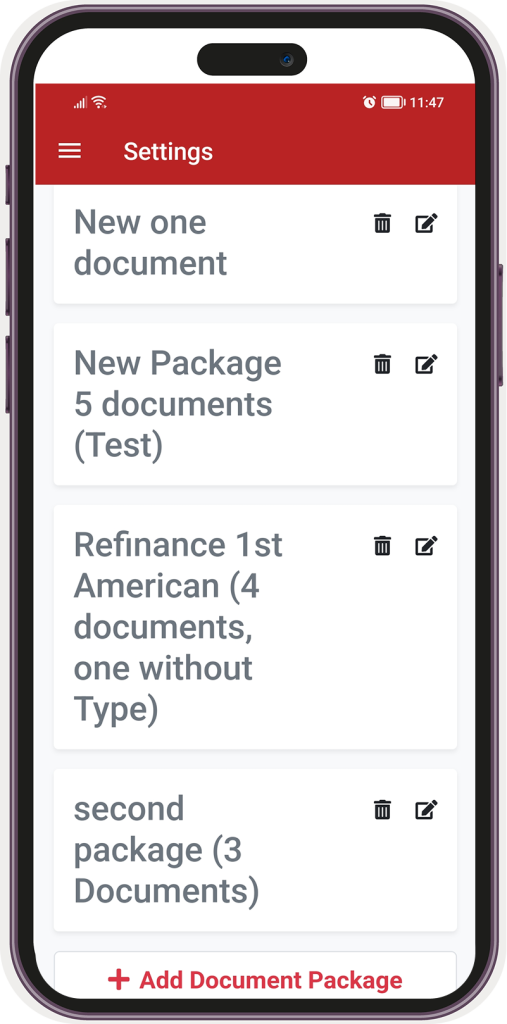Open the hamburger navigation menu
507x1024 pixels.
(x=70, y=152)
